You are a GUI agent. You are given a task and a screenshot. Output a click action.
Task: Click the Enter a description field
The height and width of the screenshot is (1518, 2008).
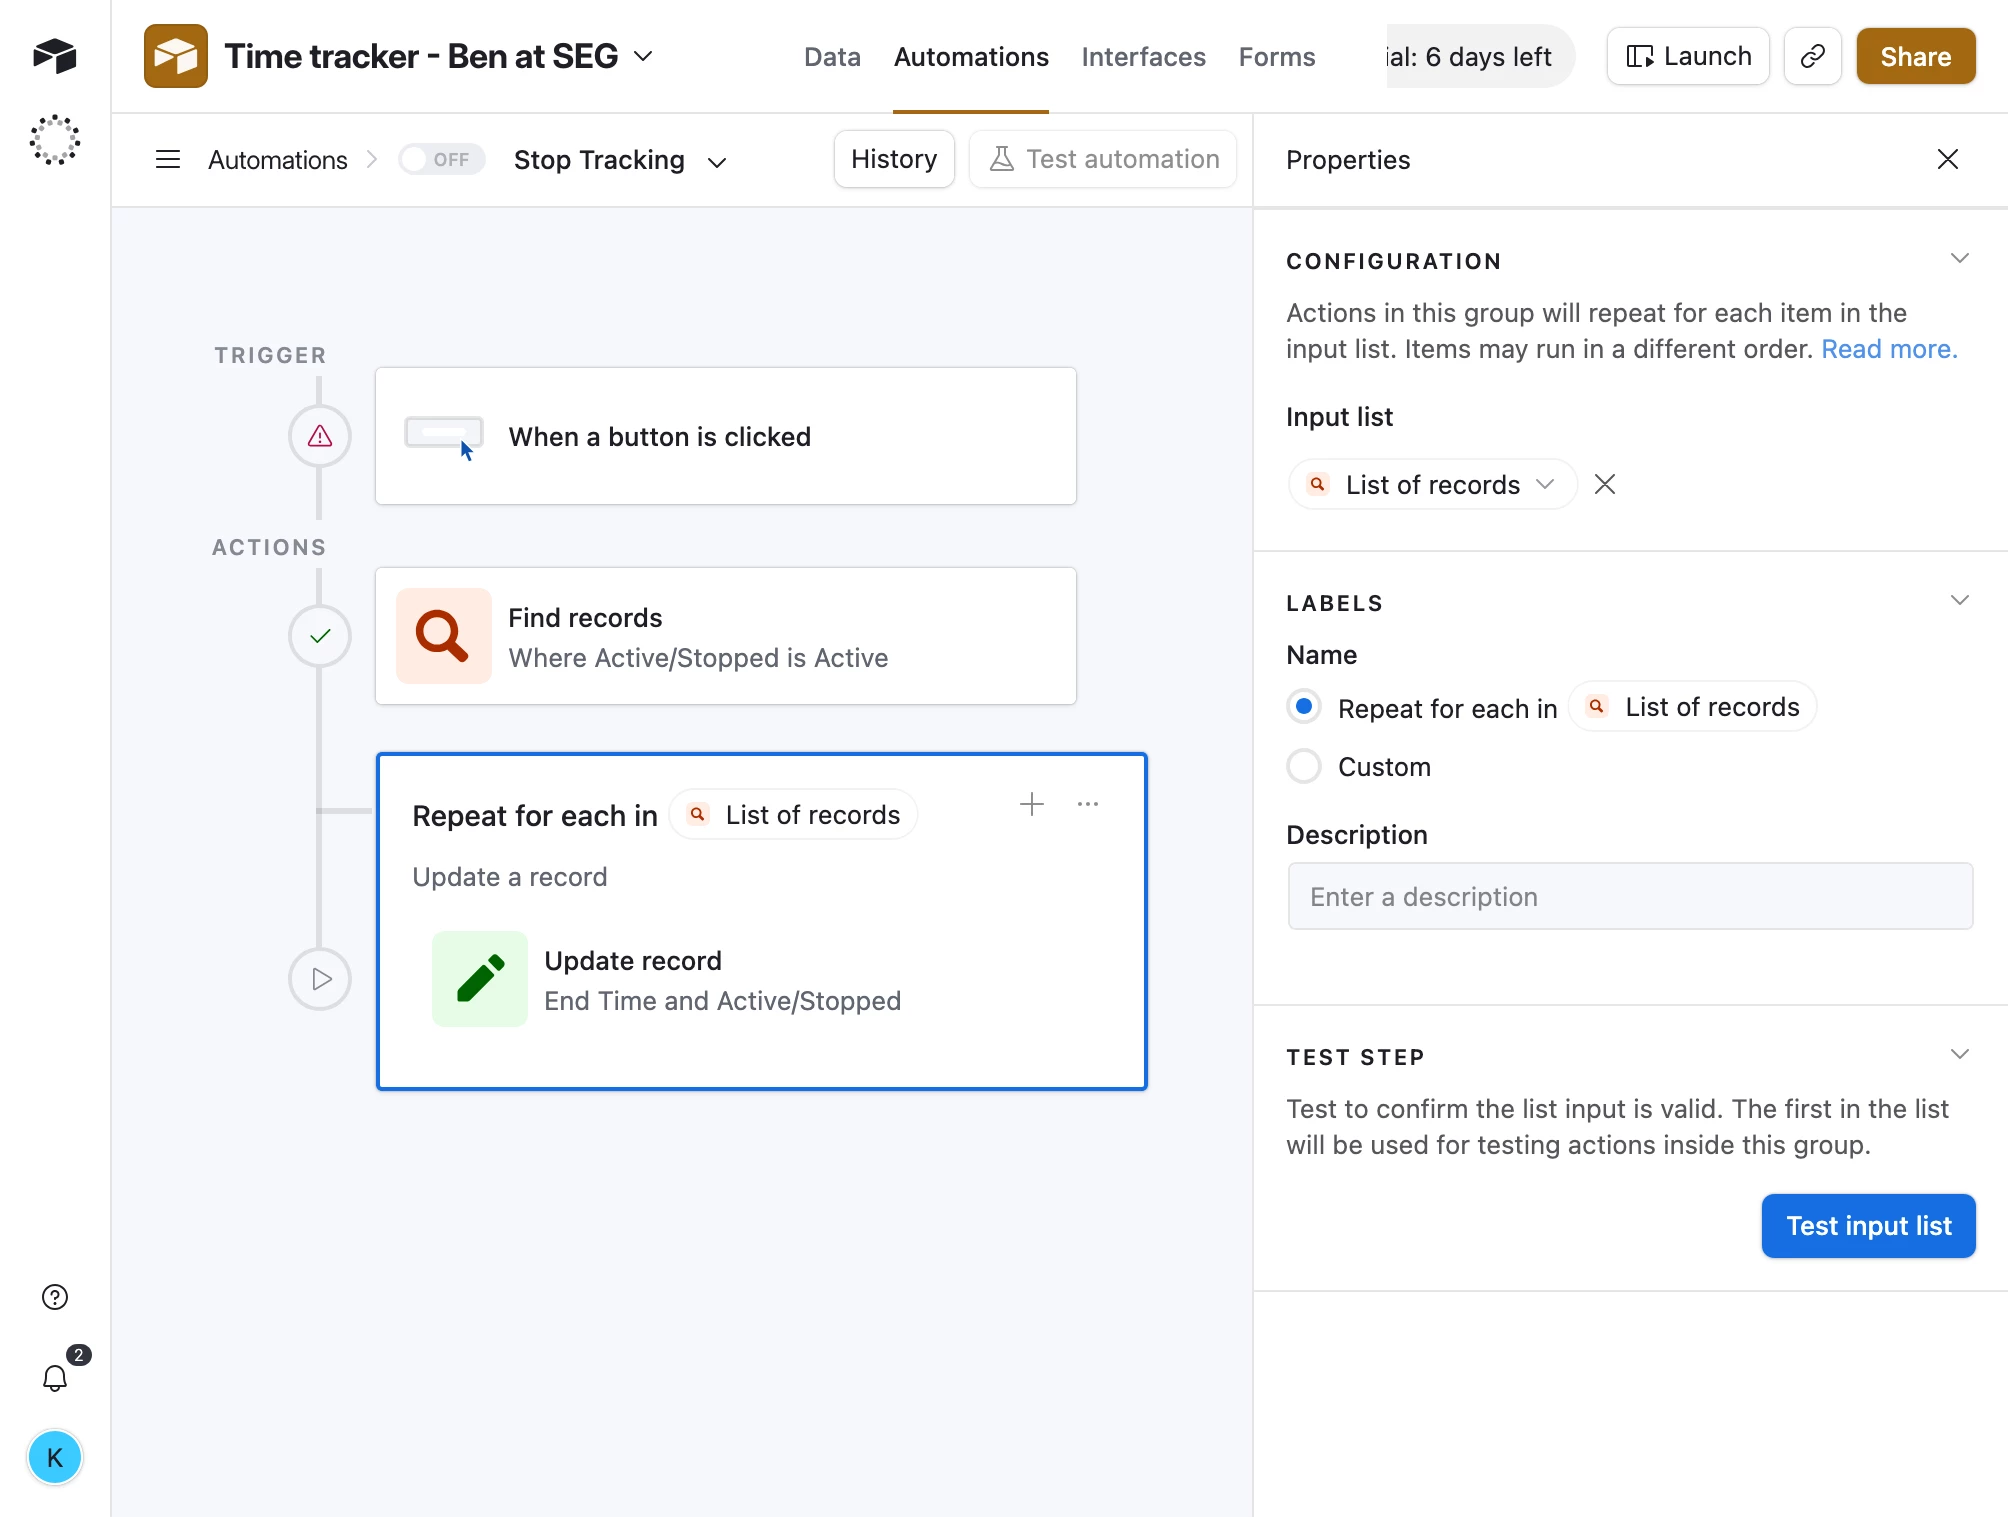(1629, 897)
